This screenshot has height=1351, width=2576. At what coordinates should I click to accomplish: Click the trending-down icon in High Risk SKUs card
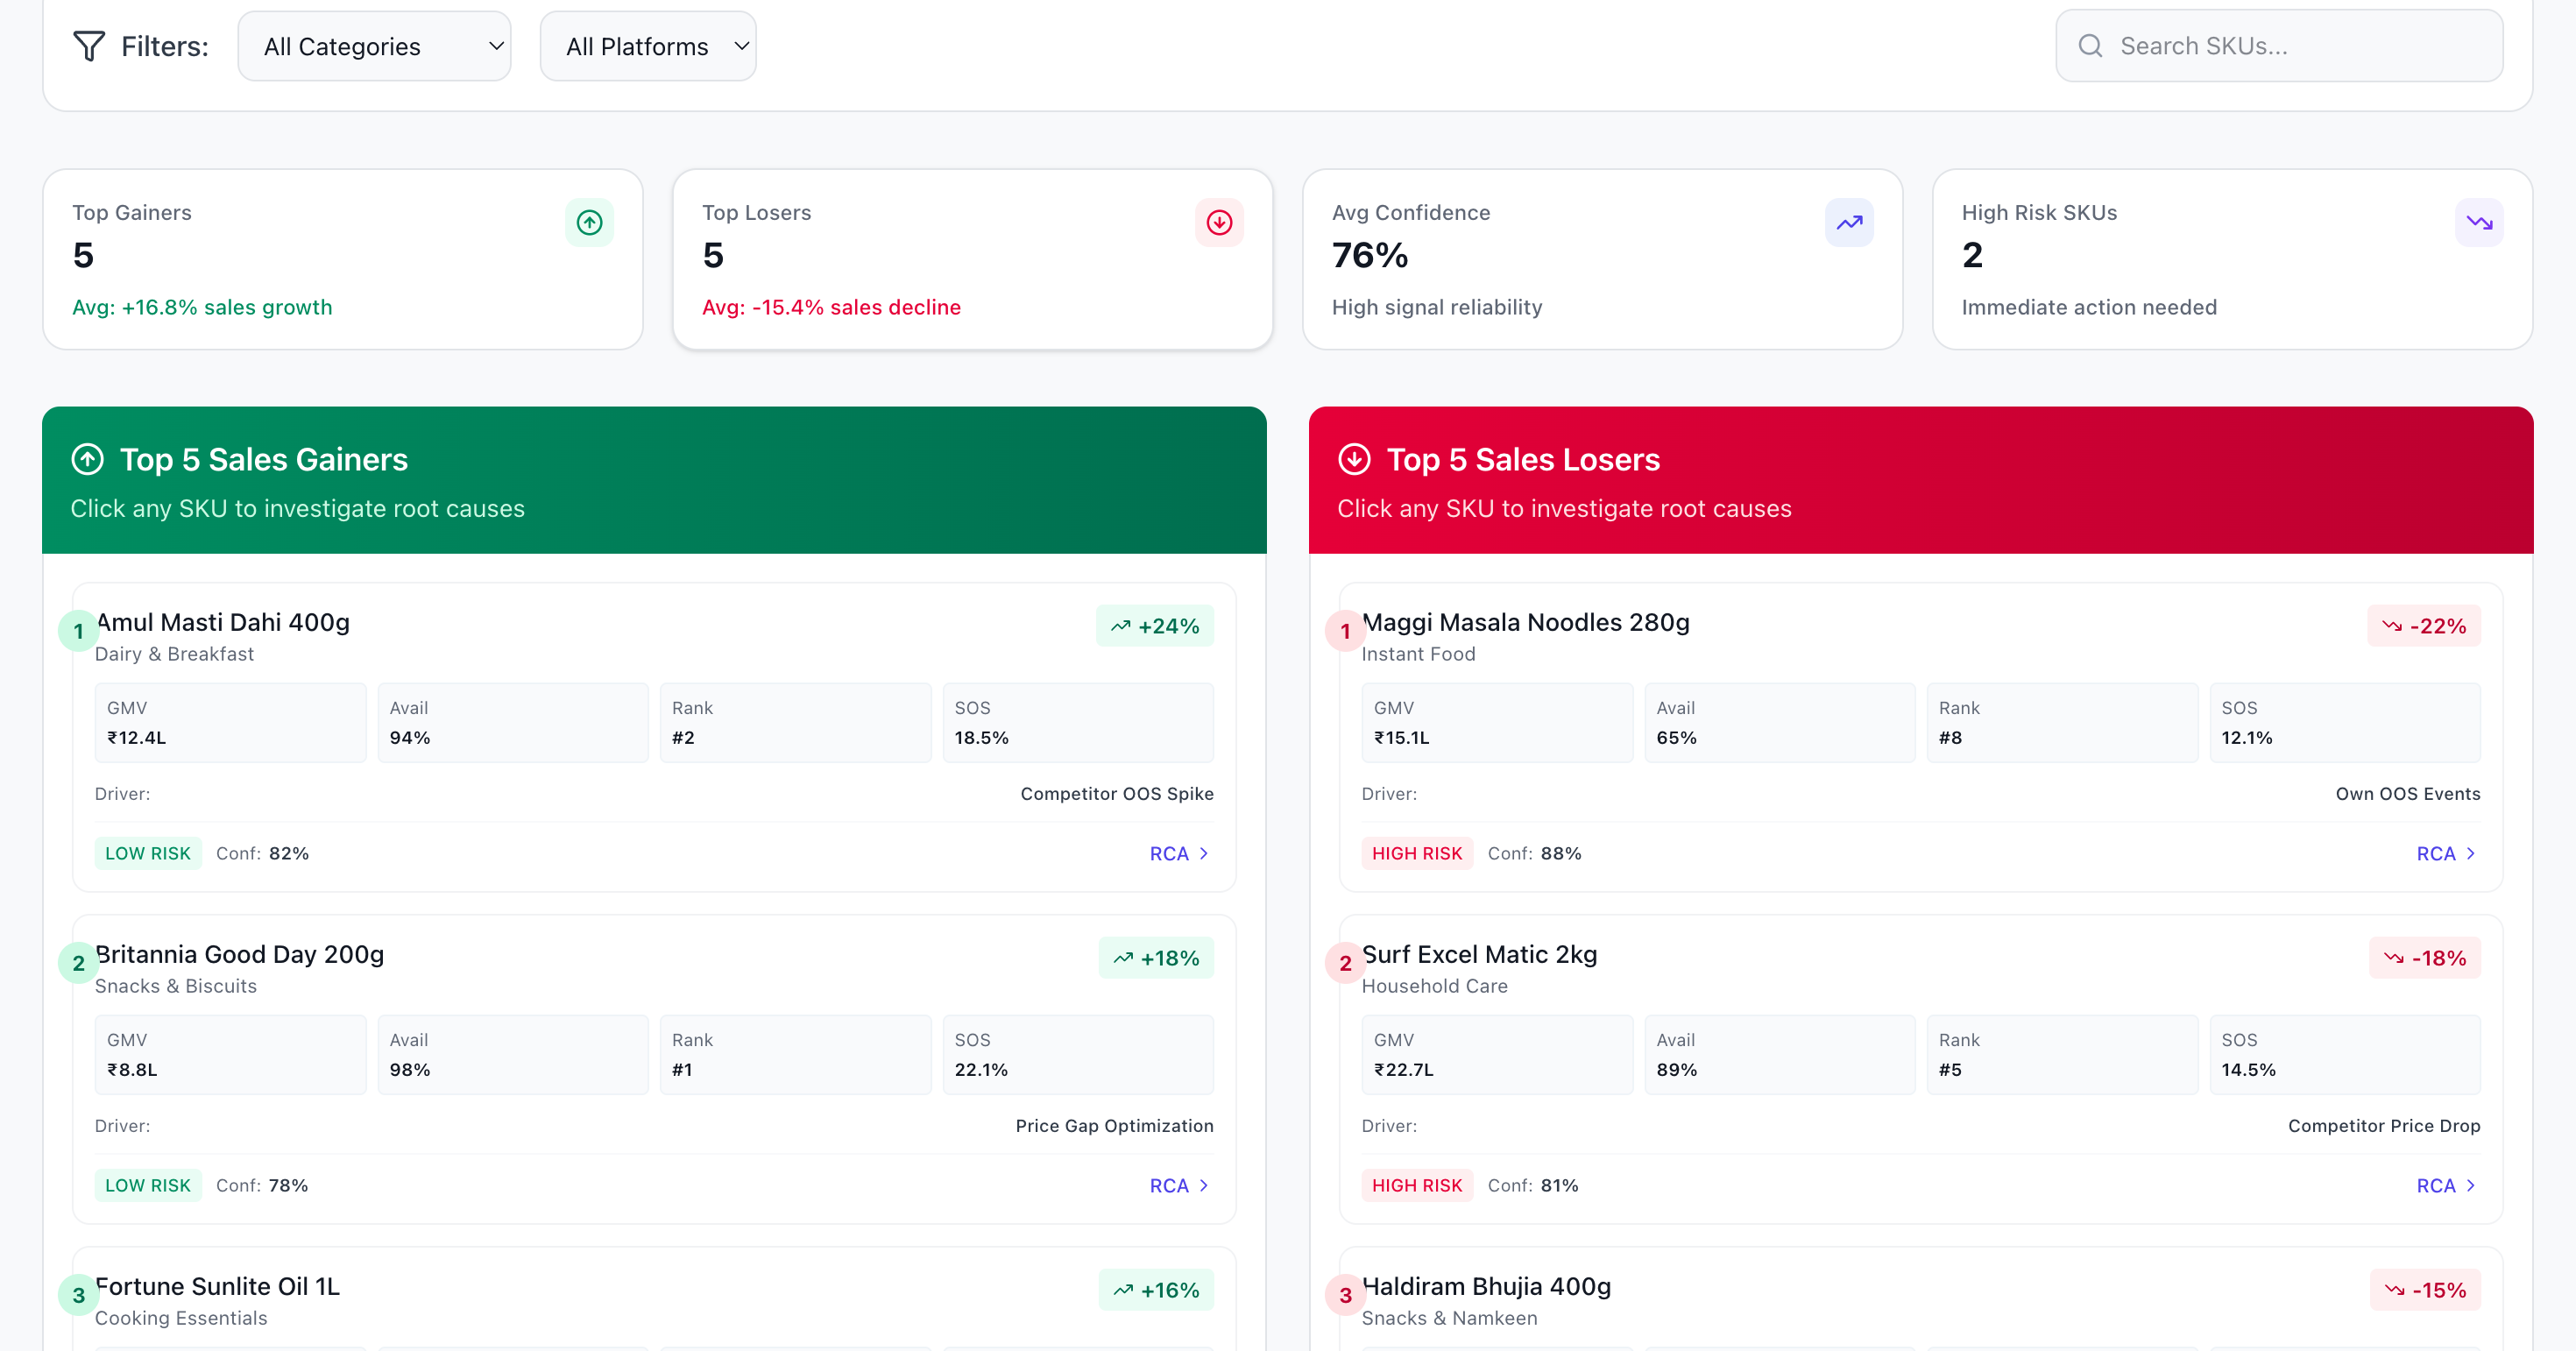(x=2479, y=222)
